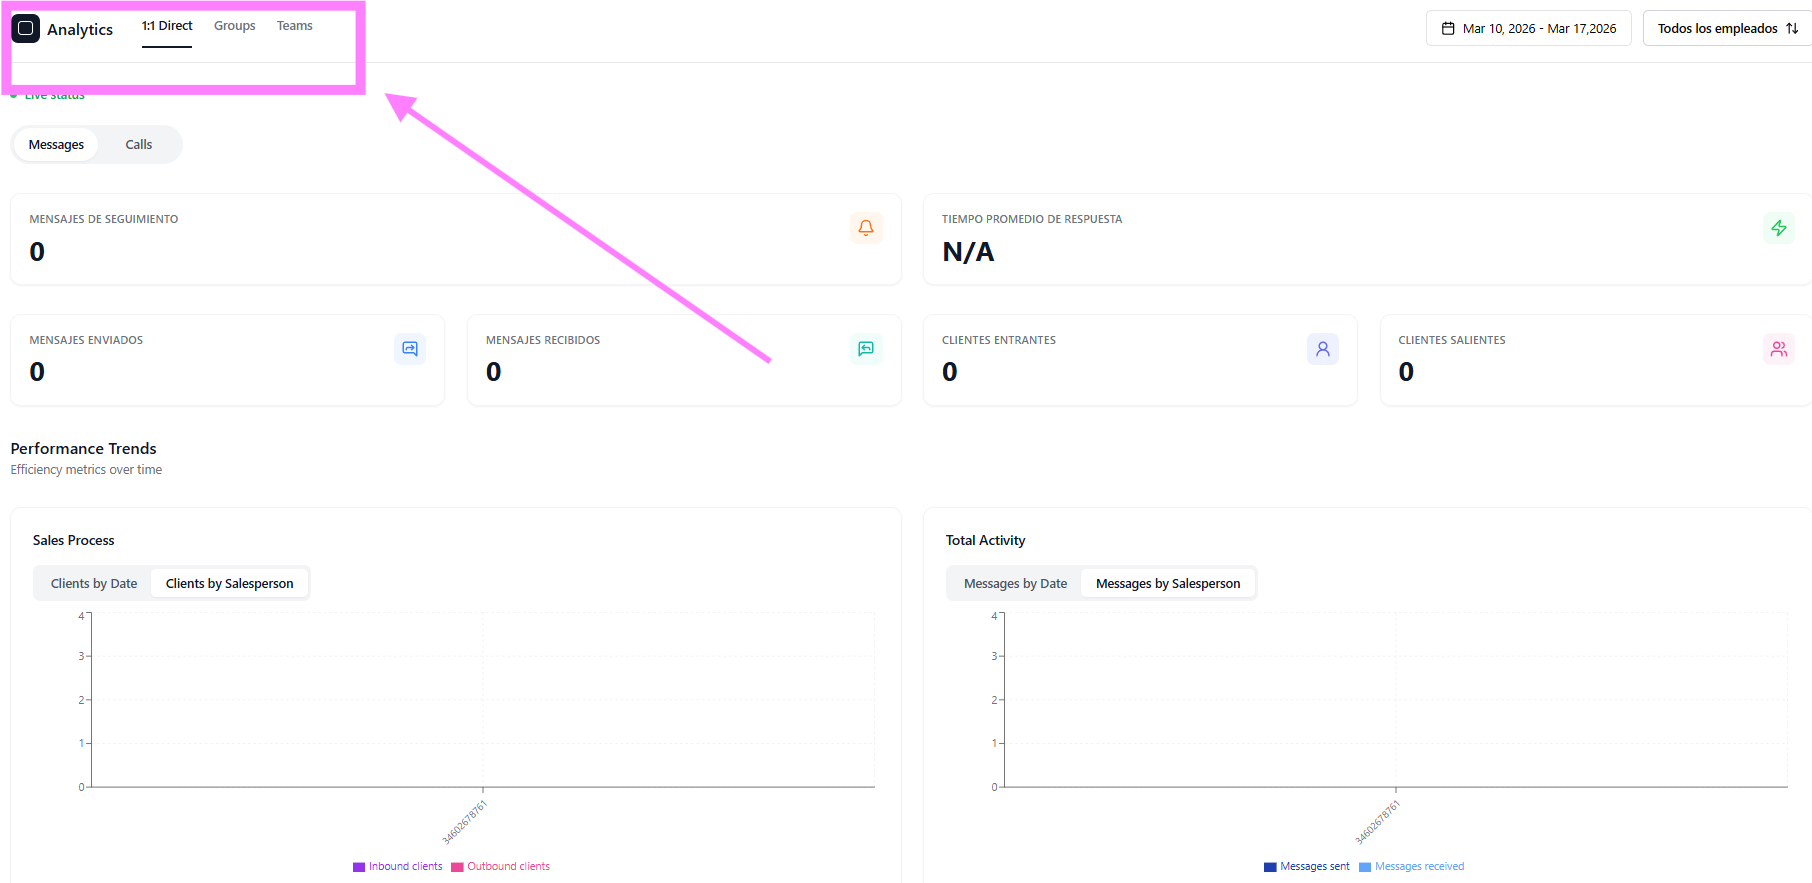This screenshot has height=883, width=1812.
Task: Click the Clientes Entrantes user icon
Action: (1322, 349)
